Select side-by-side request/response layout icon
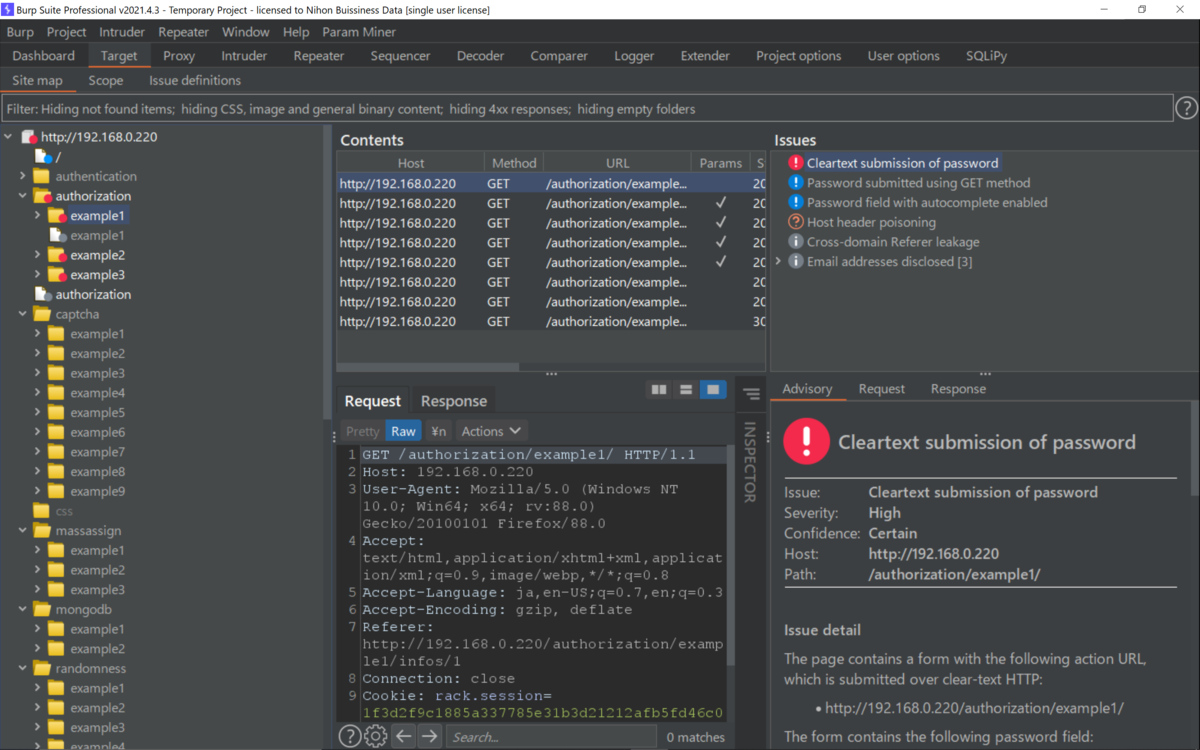Viewport: 1200px width, 750px height. [x=658, y=390]
